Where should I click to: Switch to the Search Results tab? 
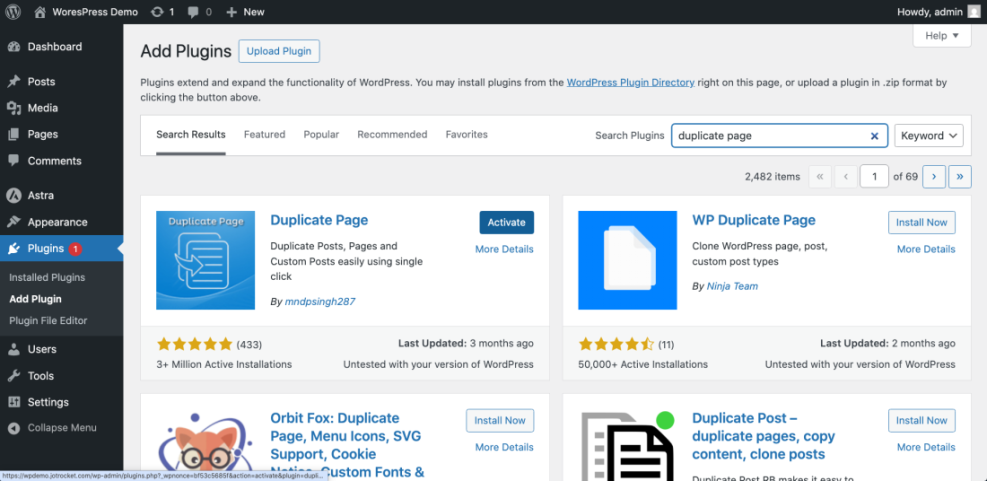point(191,135)
